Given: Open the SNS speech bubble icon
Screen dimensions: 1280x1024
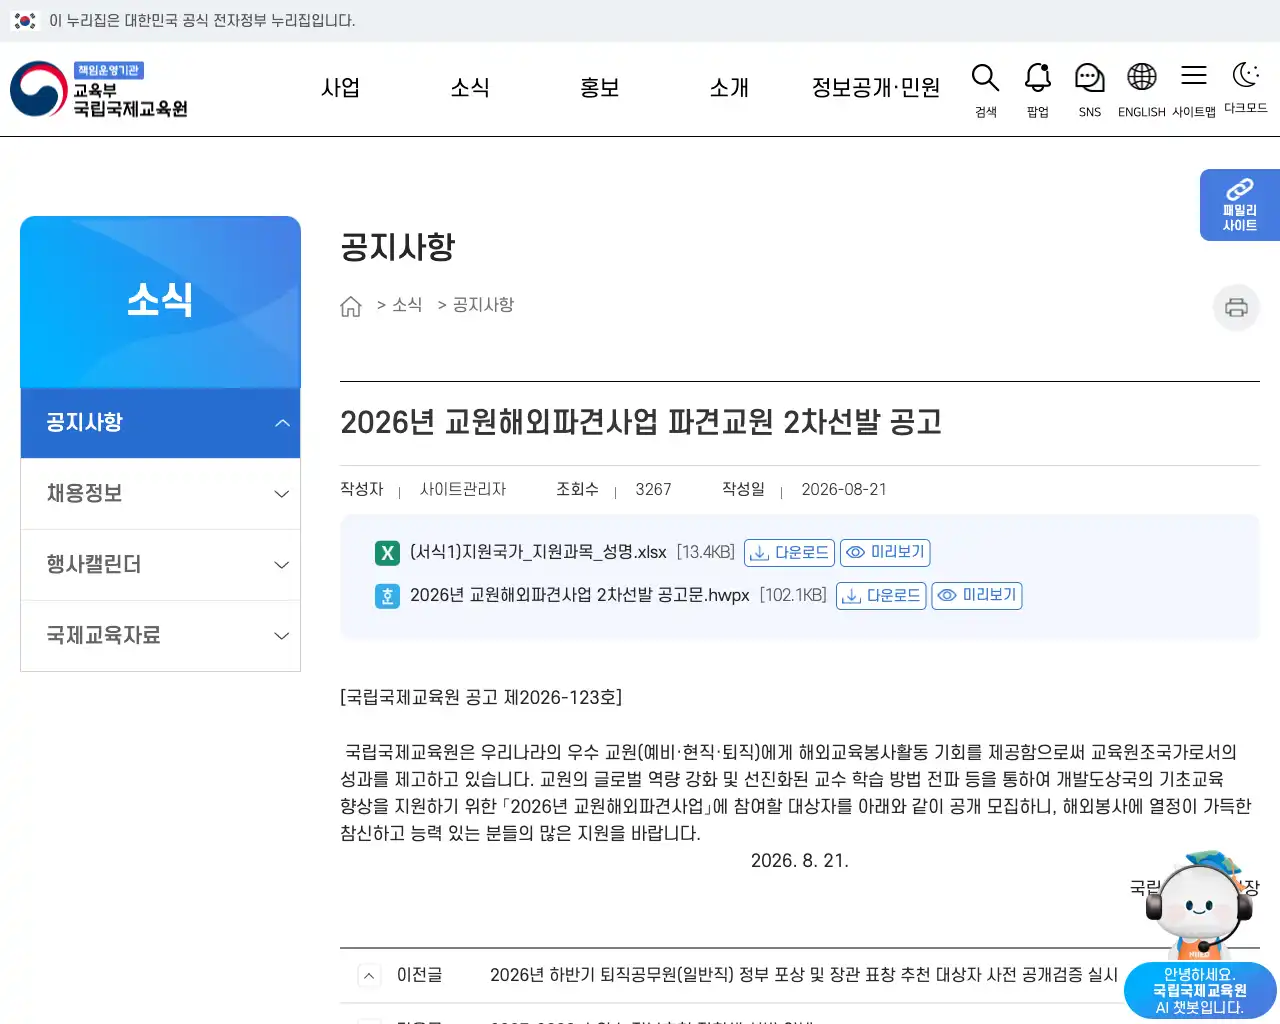Looking at the screenshot, I should 1090,90.
